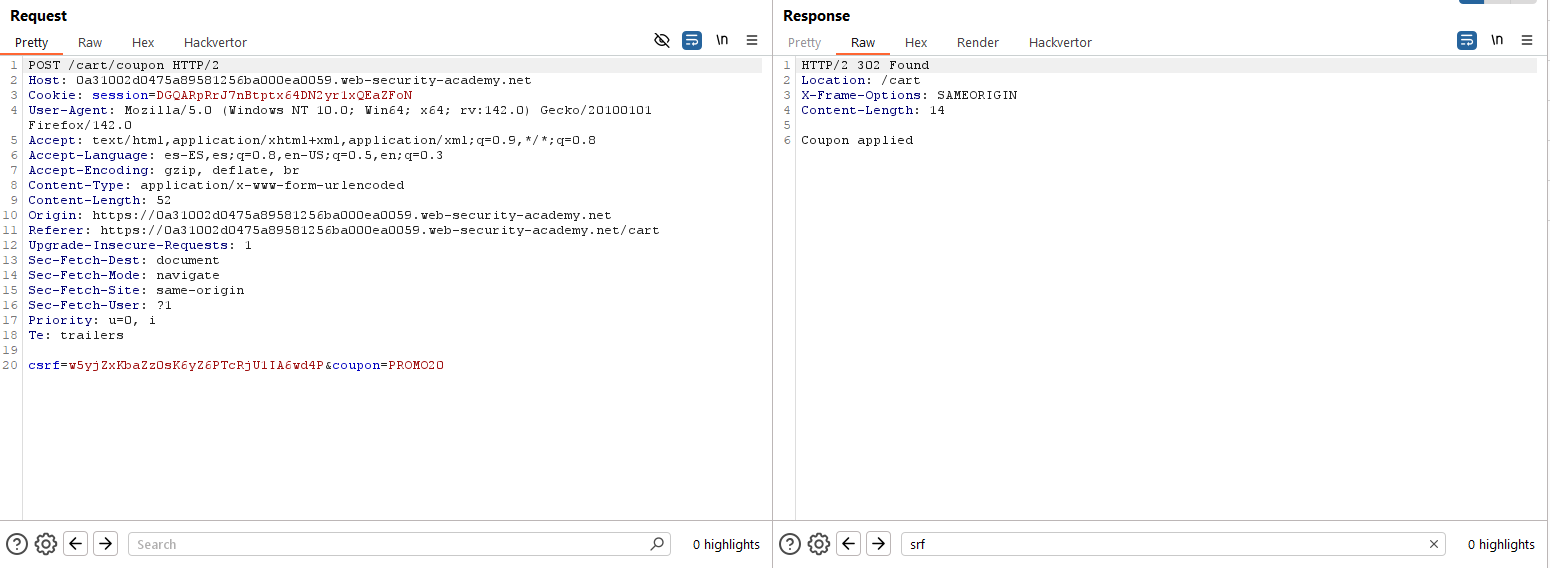Go to next match in Request search
The image size is (1550, 568).
click(105, 544)
